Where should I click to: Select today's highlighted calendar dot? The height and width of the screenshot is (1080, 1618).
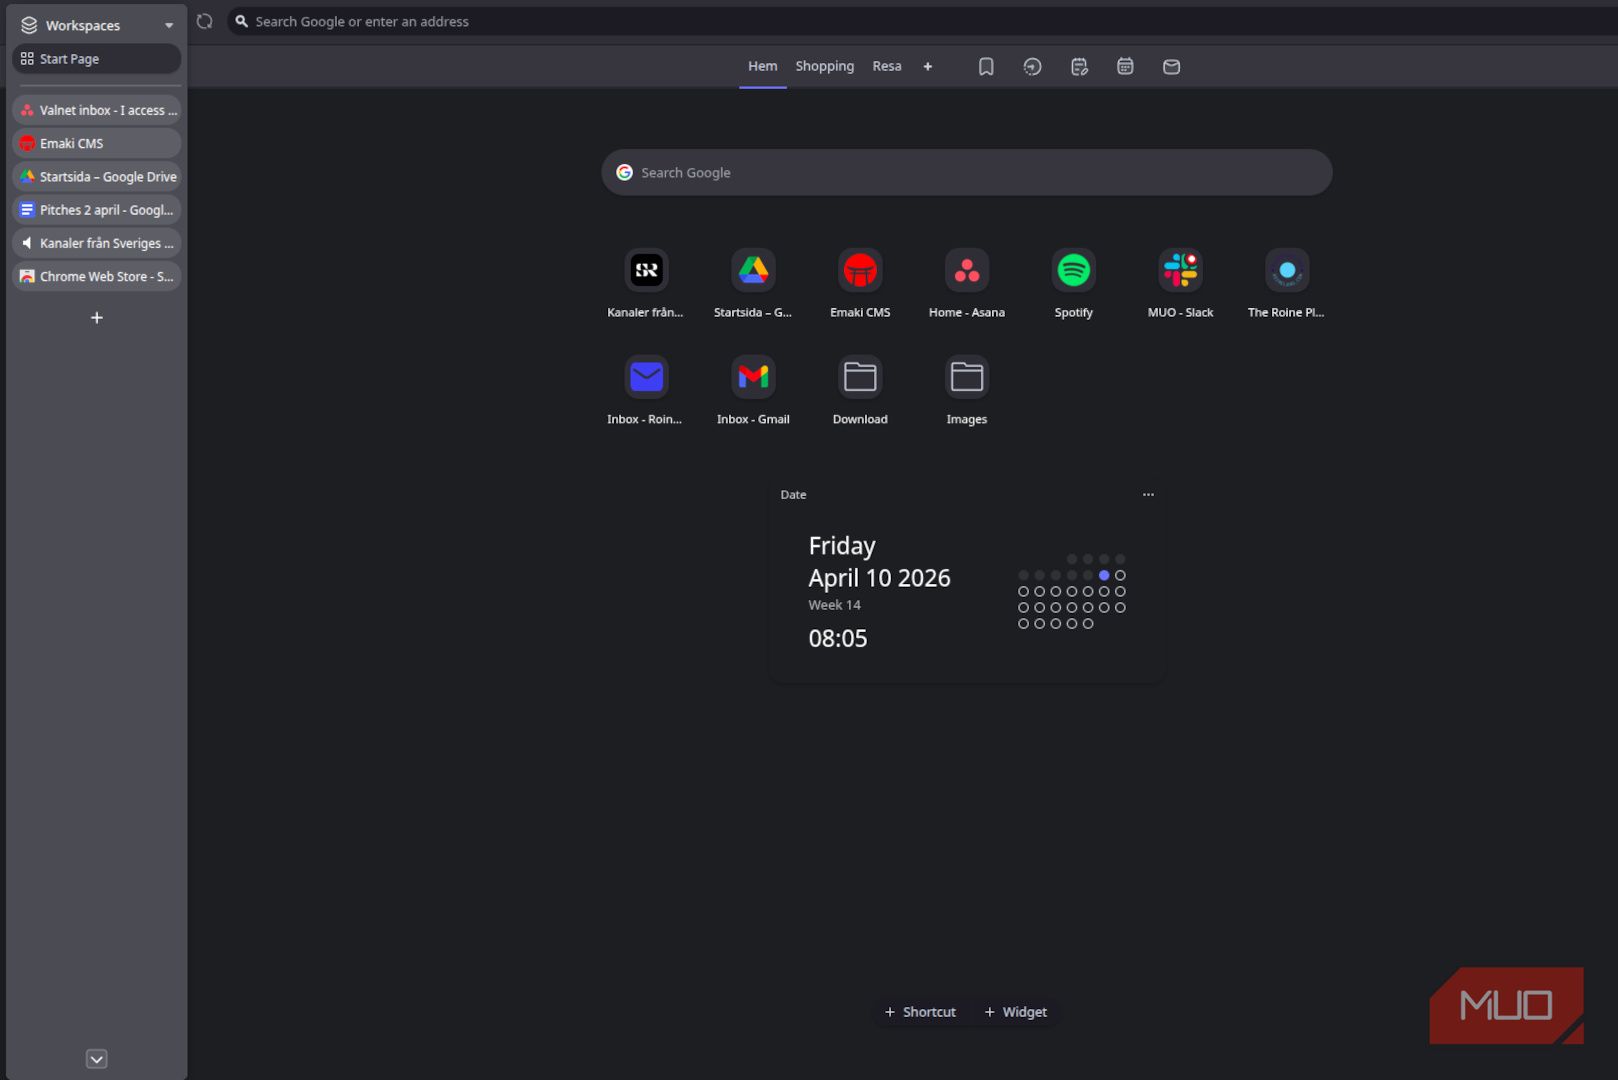pos(1104,575)
